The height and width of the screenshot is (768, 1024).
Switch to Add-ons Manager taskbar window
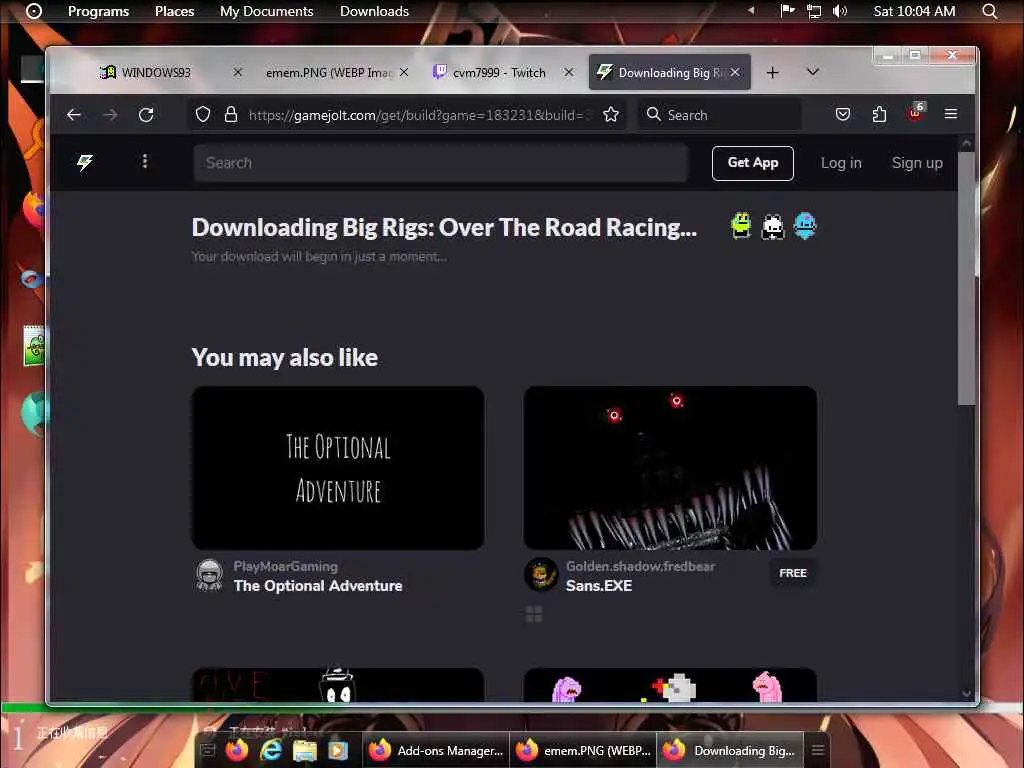click(436, 750)
